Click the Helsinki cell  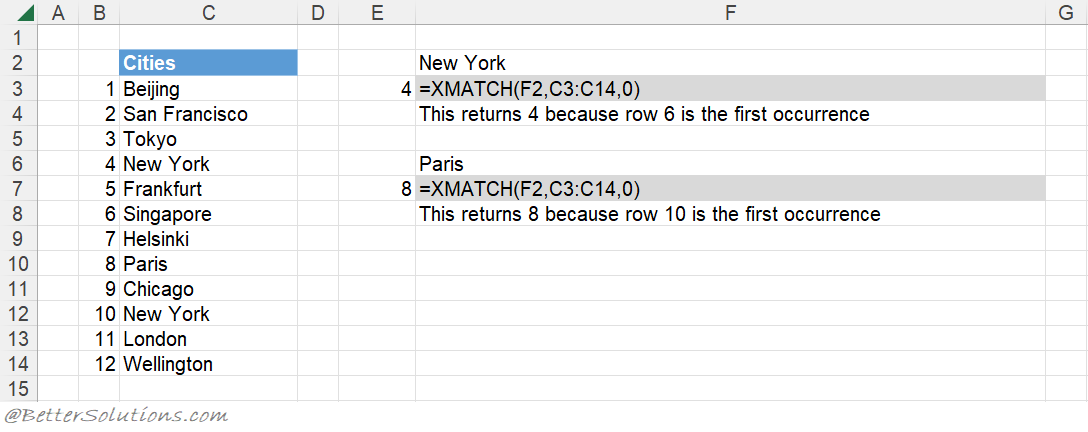point(209,239)
